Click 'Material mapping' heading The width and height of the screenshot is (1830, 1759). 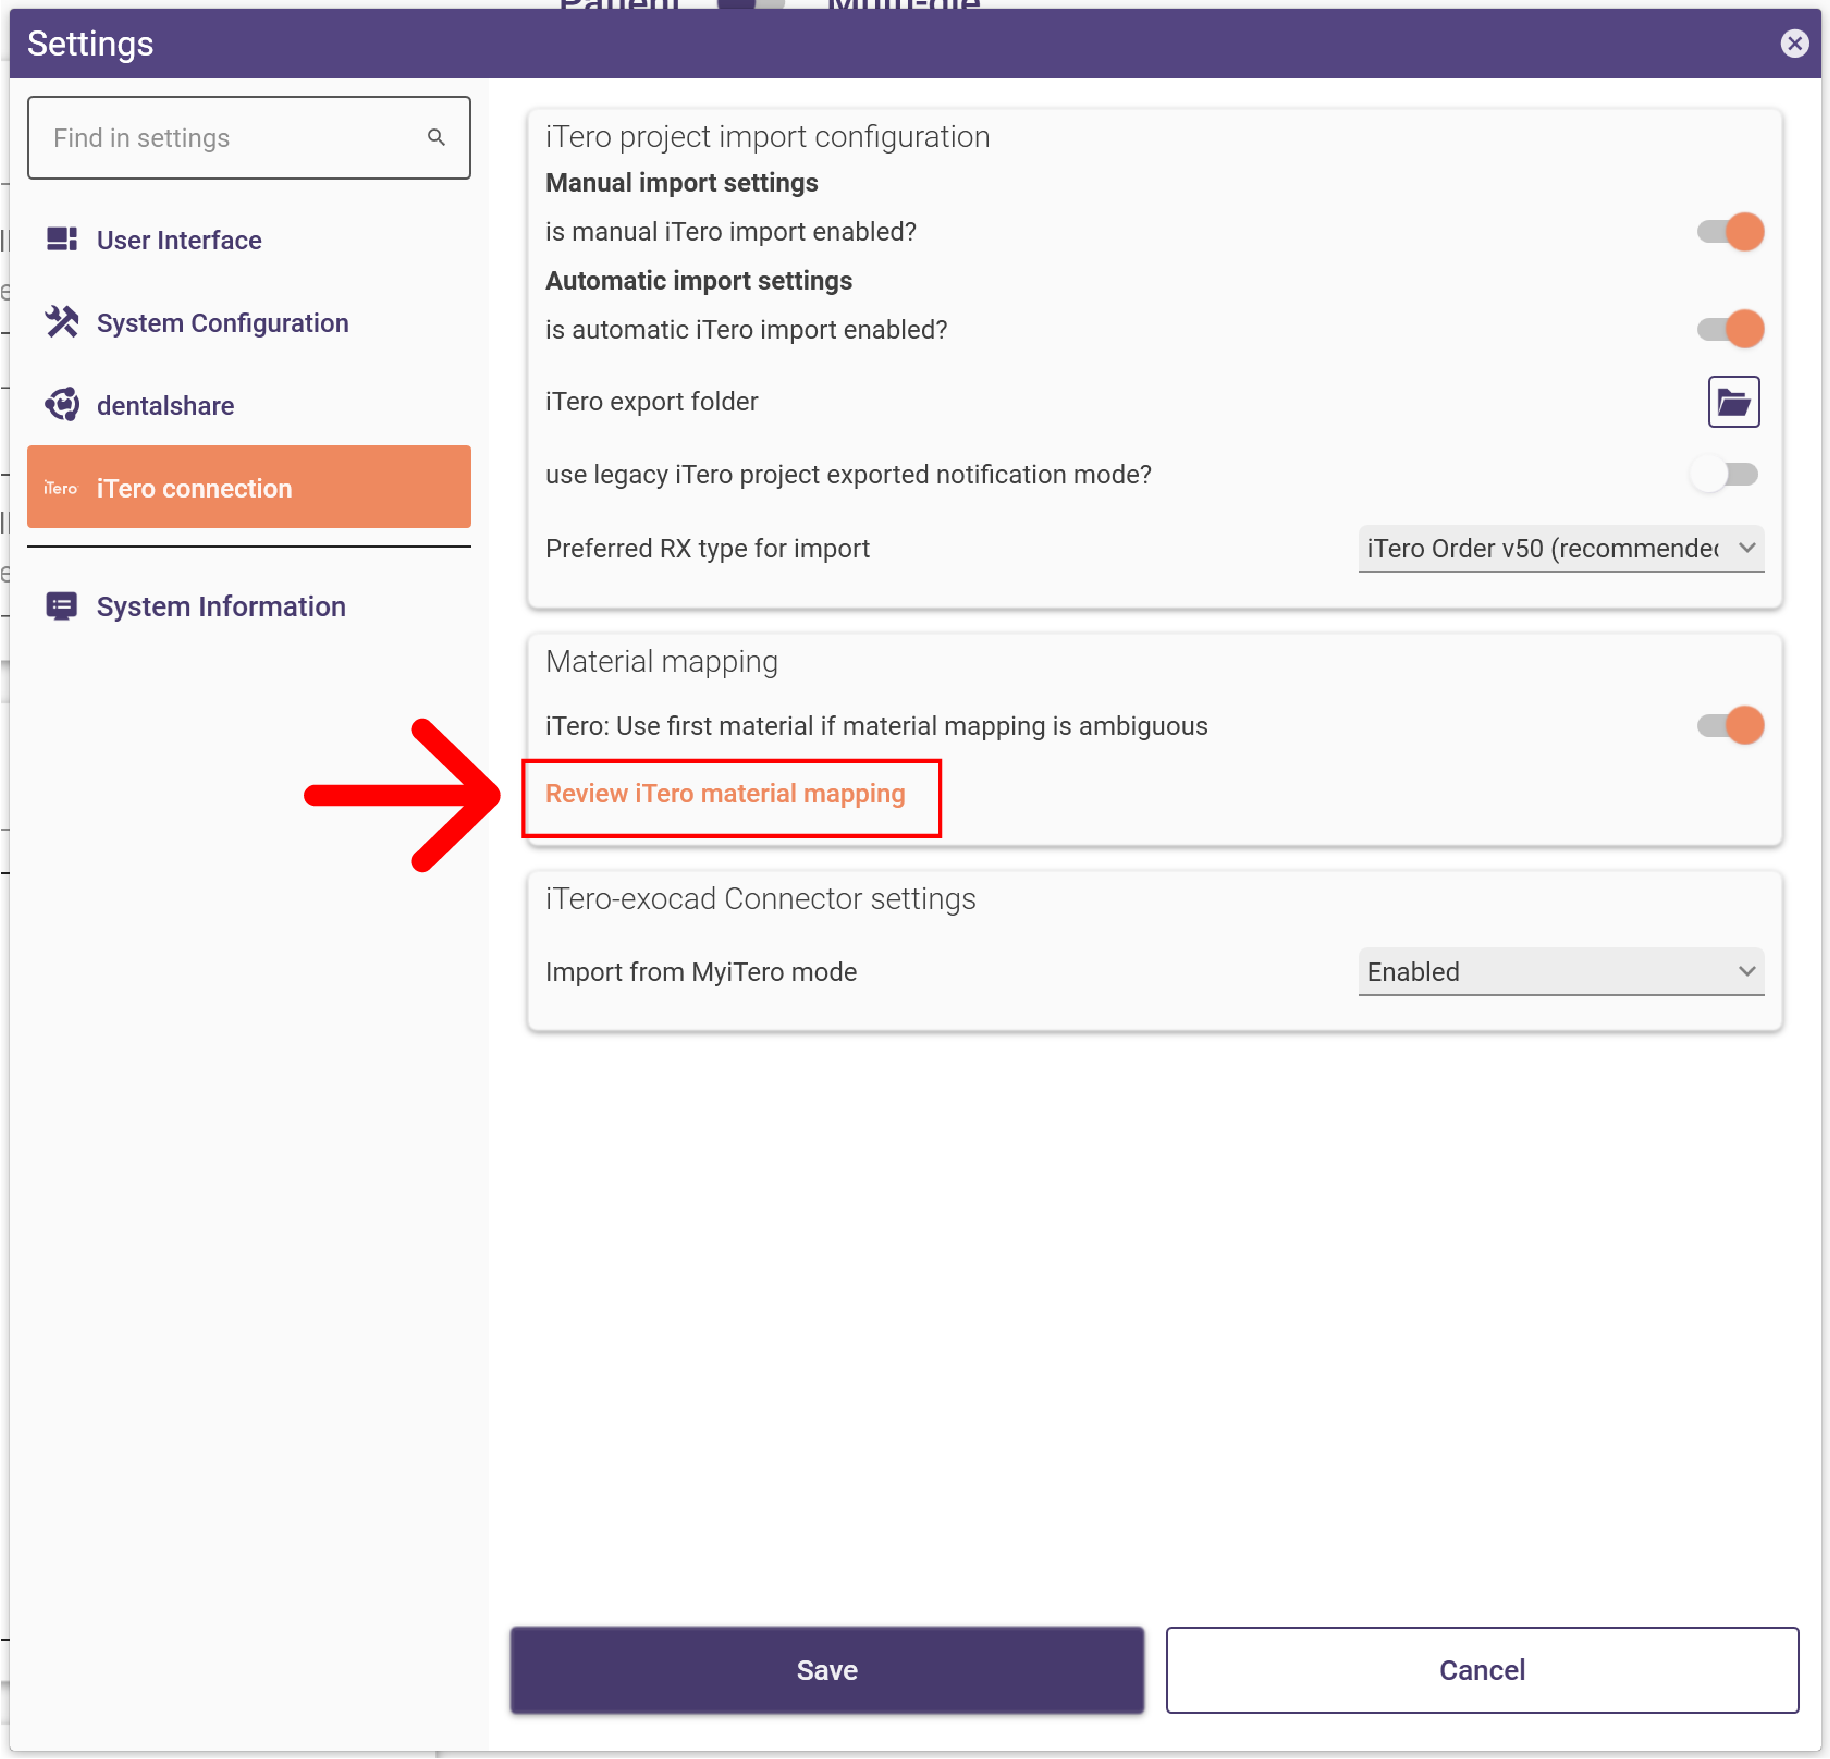pos(662,662)
